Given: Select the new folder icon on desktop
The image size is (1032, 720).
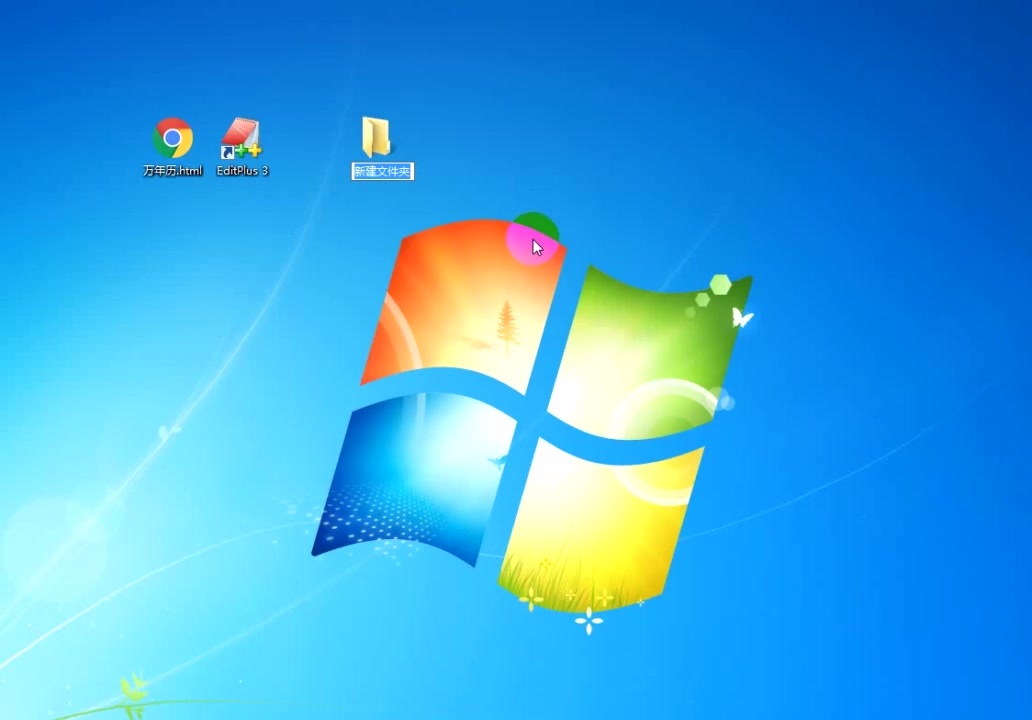Looking at the screenshot, I should (x=376, y=137).
